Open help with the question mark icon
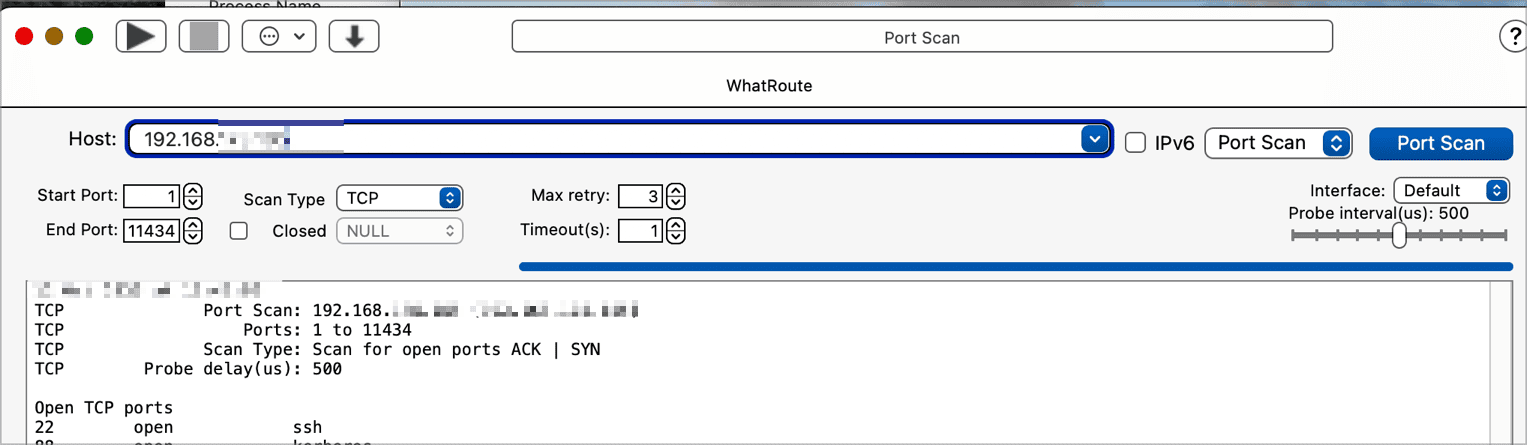The width and height of the screenshot is (1527, 445). [1513, 37]
